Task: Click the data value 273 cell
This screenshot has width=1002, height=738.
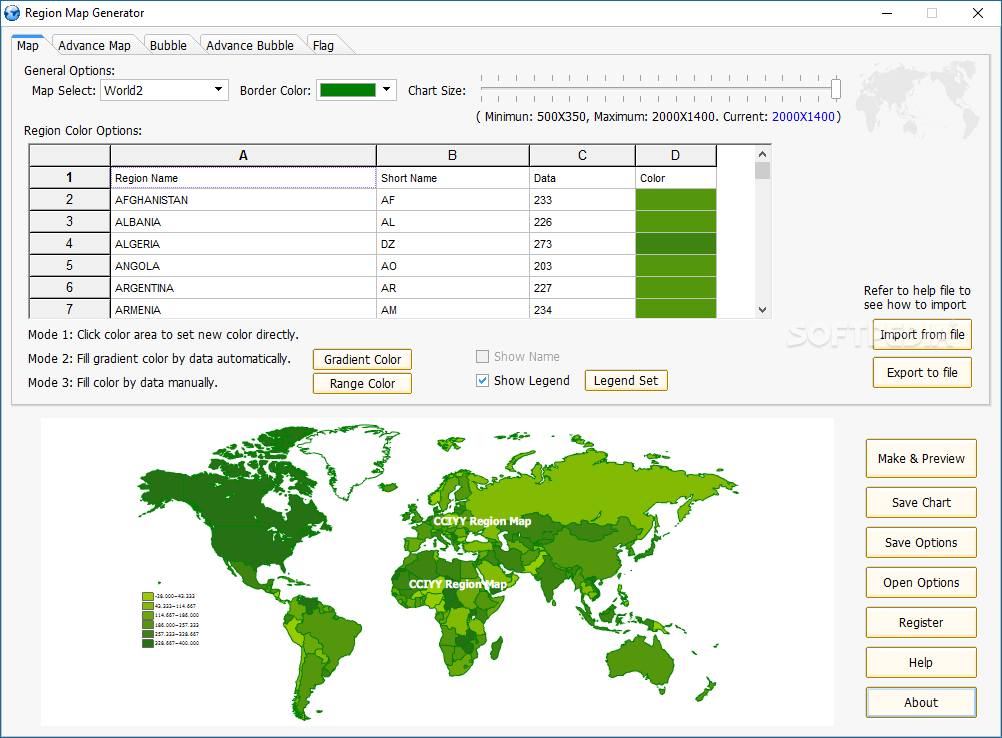Action: point(582,243)
